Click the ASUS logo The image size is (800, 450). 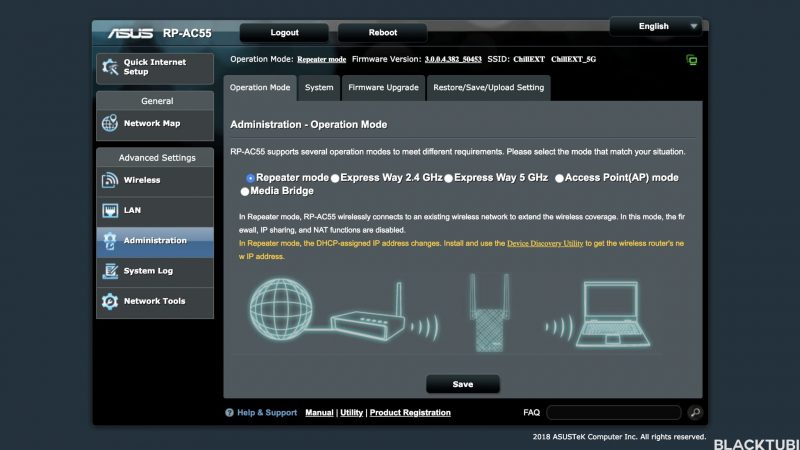pyautogui.click(x=130, y=33)
